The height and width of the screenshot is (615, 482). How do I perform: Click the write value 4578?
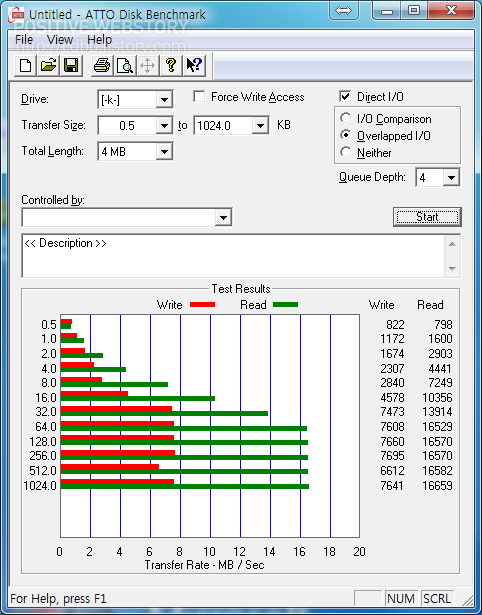pyautogui.click(x=392, y=397)
